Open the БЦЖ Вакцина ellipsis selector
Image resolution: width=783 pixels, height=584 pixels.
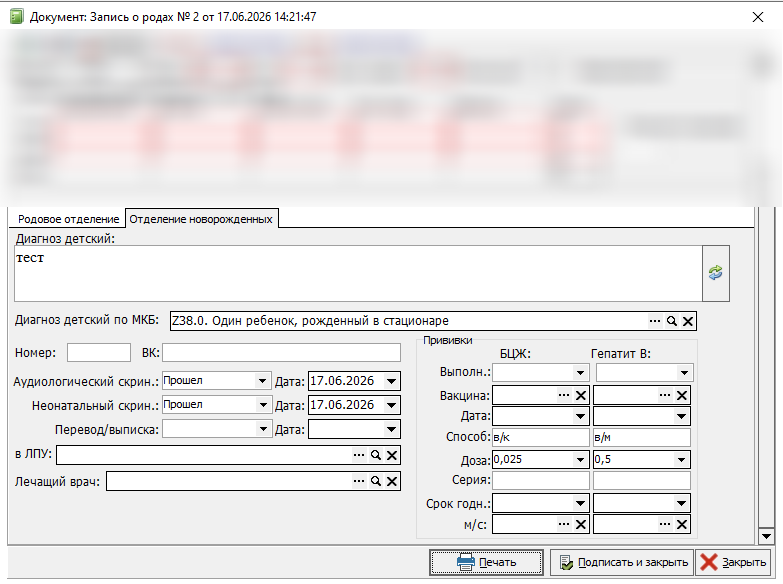click(564, 395)
